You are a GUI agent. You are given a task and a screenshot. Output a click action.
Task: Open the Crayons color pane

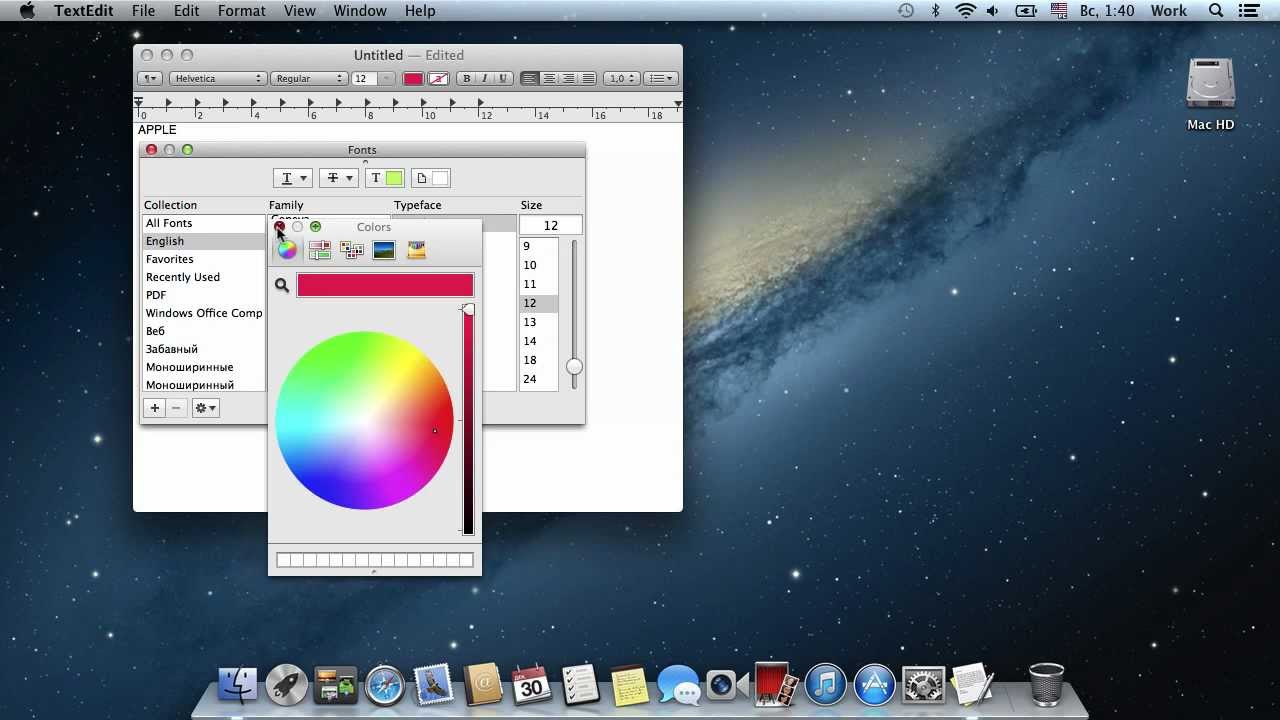tap(416, 250)
